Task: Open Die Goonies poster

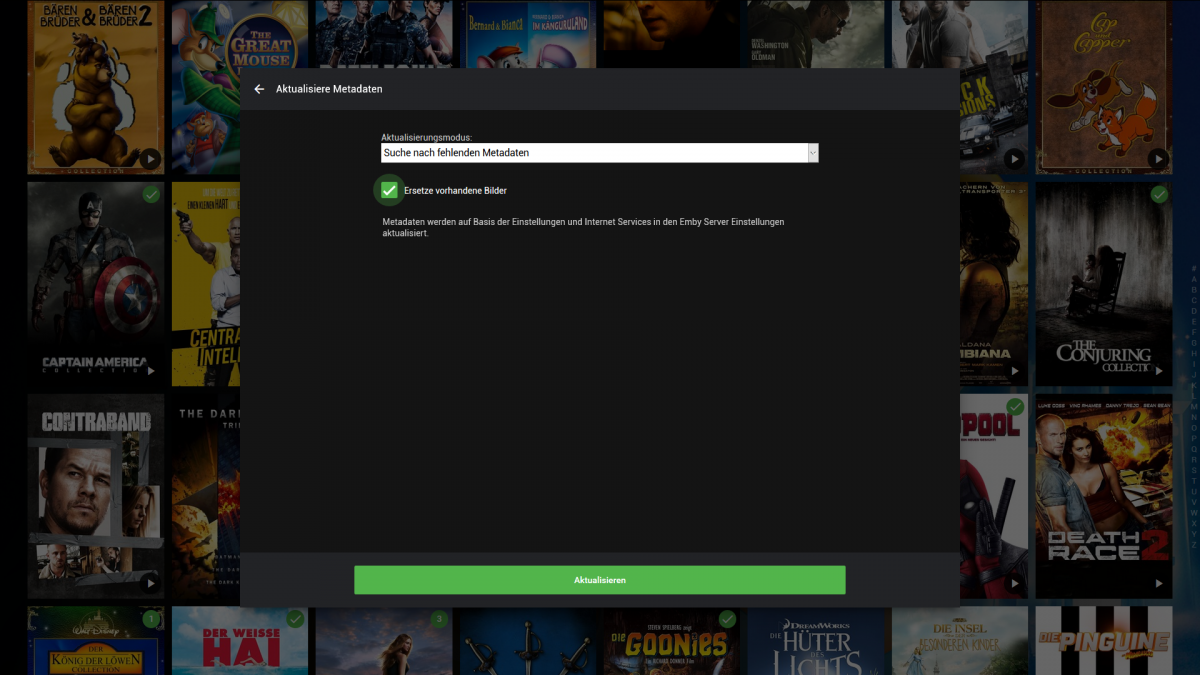Action: pos(672,641)
